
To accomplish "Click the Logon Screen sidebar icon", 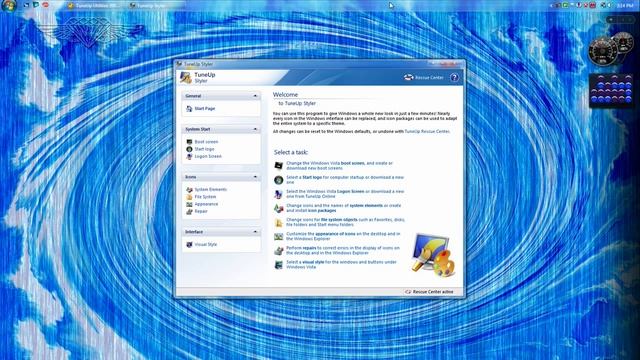I will coord(189,156).
